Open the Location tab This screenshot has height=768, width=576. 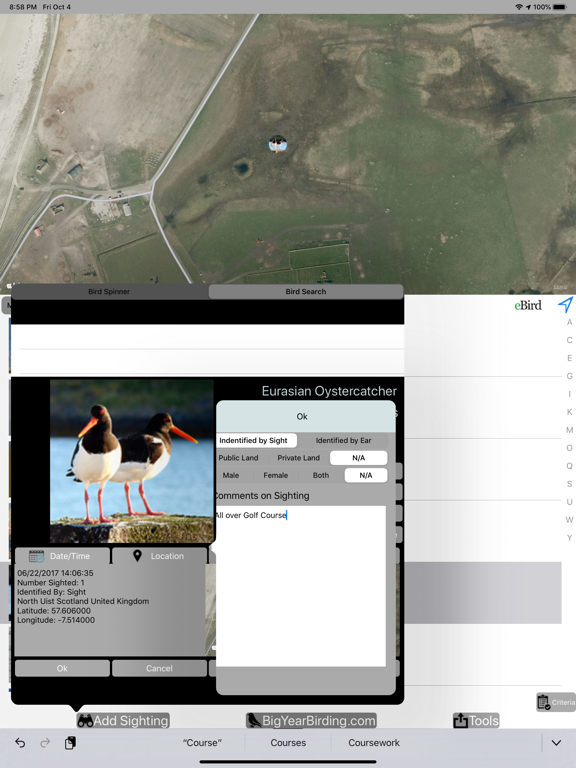pyautogui.click(x=159, y=556)
